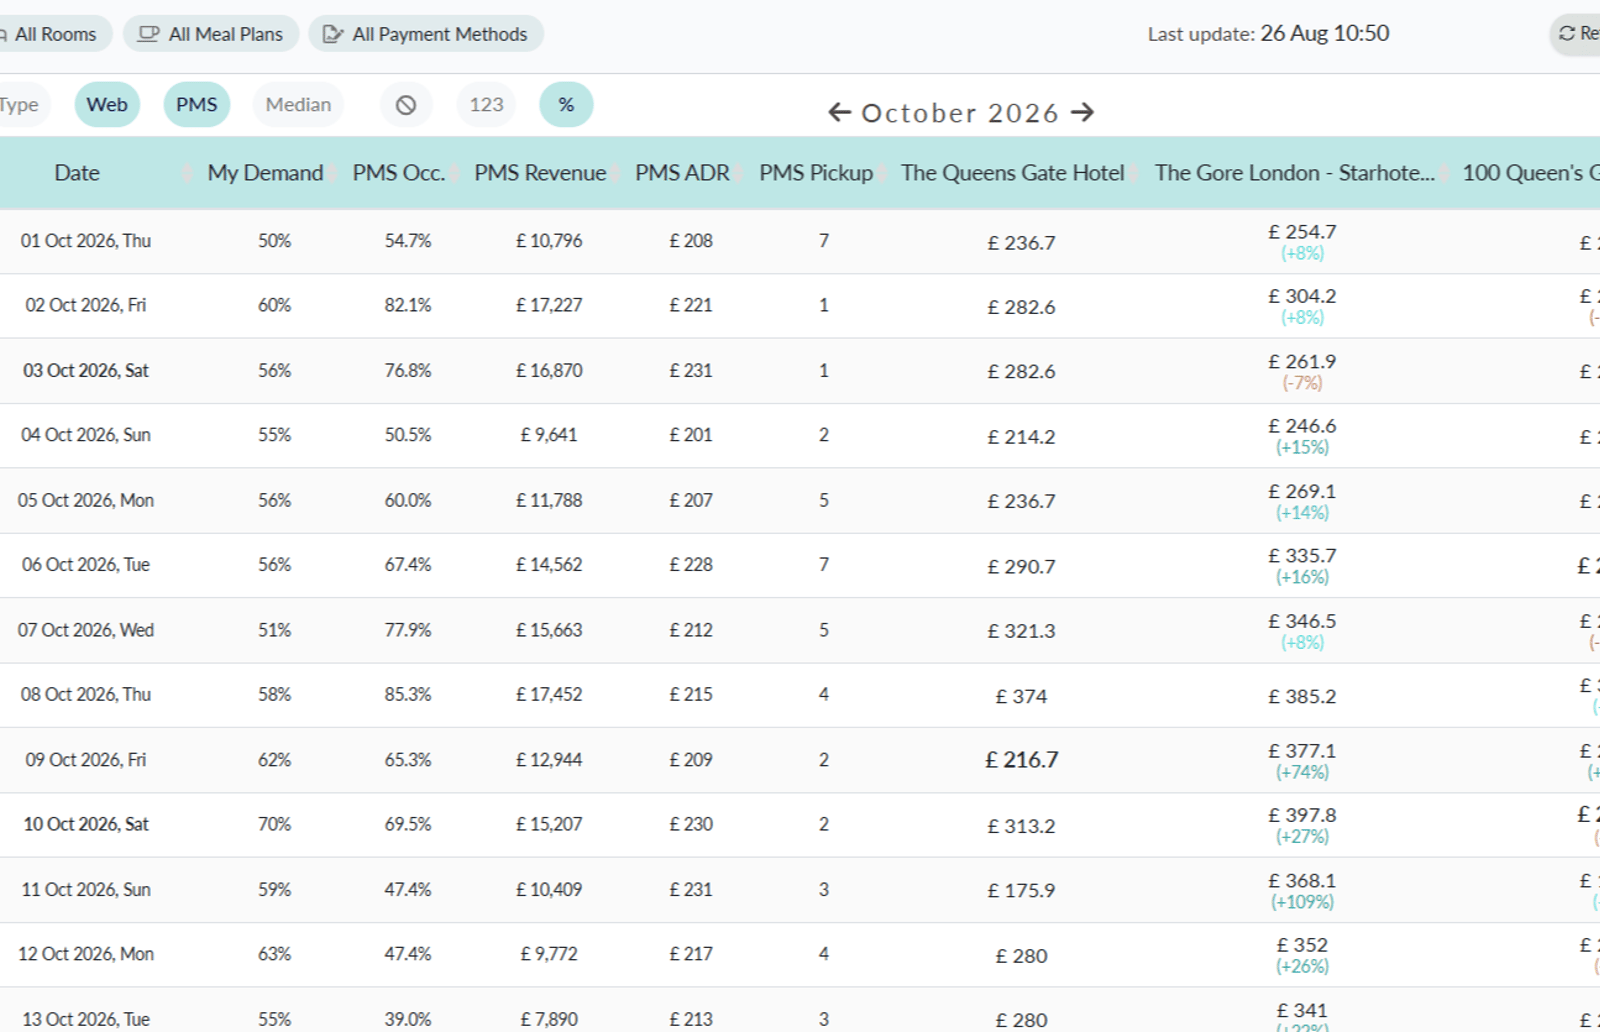This screenshot has width=1600, height=1032.
Task: Select the 04 Oct 2026, Sun row date
Action: 86,435
